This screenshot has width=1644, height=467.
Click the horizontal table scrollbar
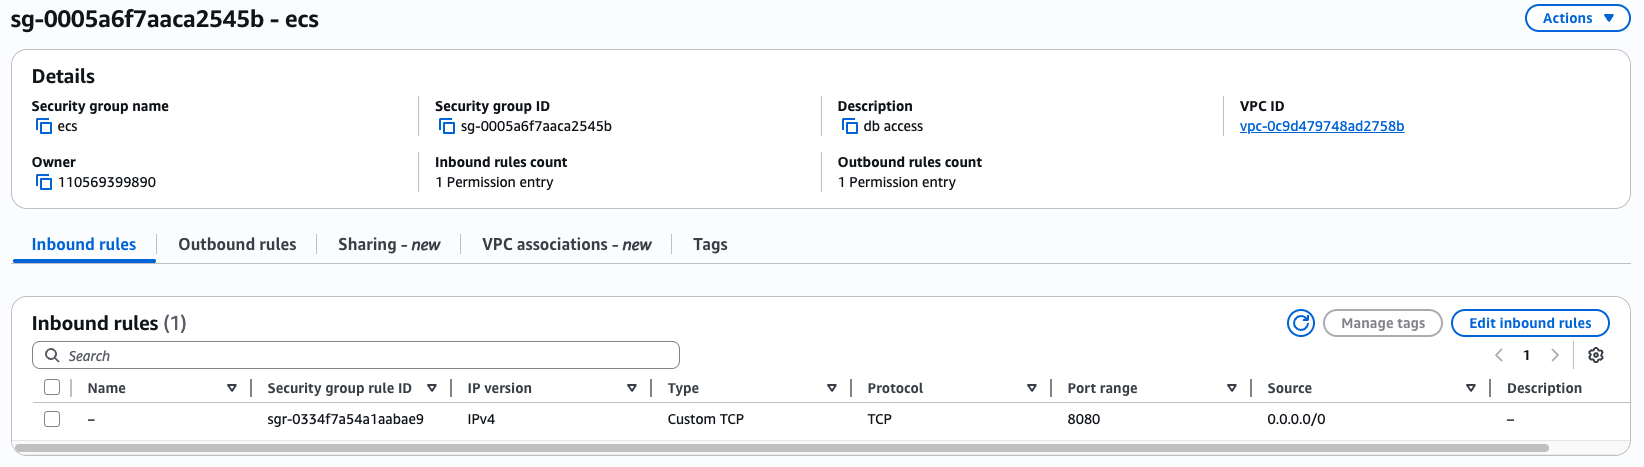point(782,448)
